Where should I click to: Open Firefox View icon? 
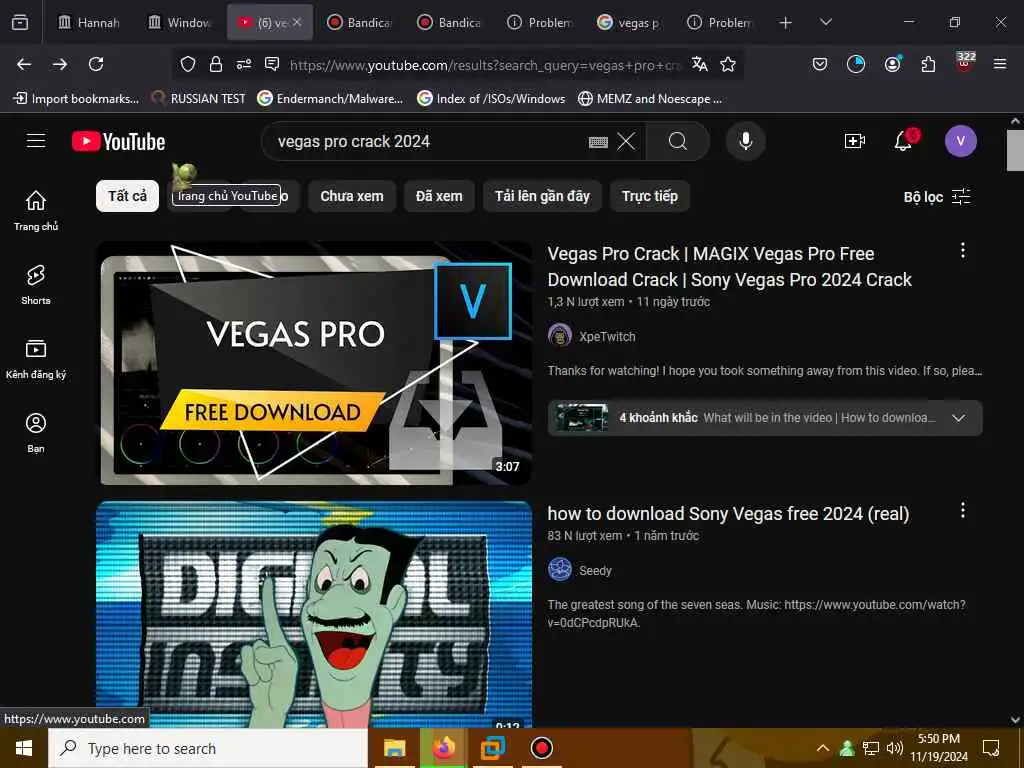coord(20,23)
